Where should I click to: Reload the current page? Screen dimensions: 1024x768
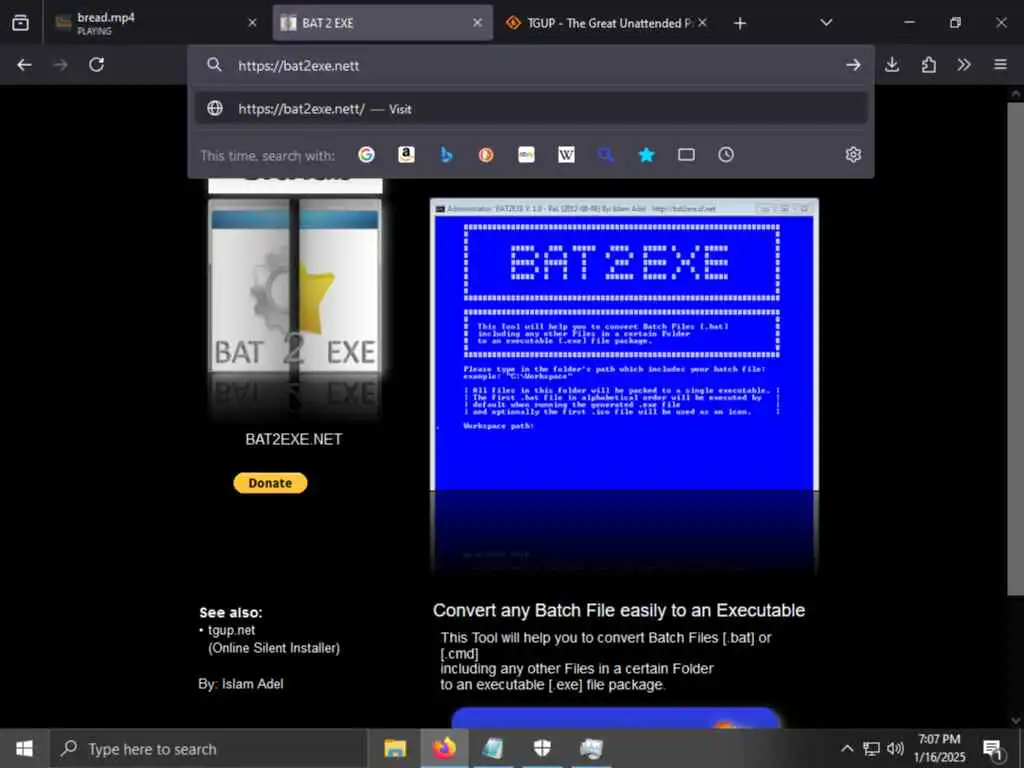point(97,65)
